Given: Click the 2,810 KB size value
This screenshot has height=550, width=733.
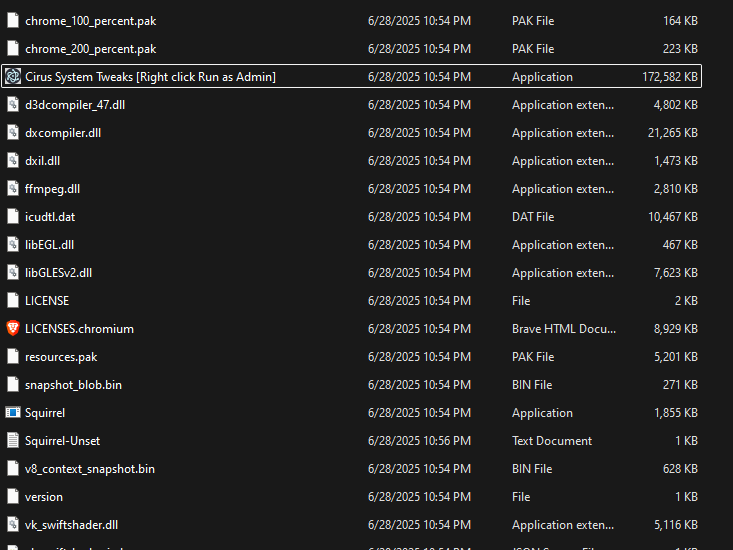Looking at the screenshot, I should click(676, 189).
